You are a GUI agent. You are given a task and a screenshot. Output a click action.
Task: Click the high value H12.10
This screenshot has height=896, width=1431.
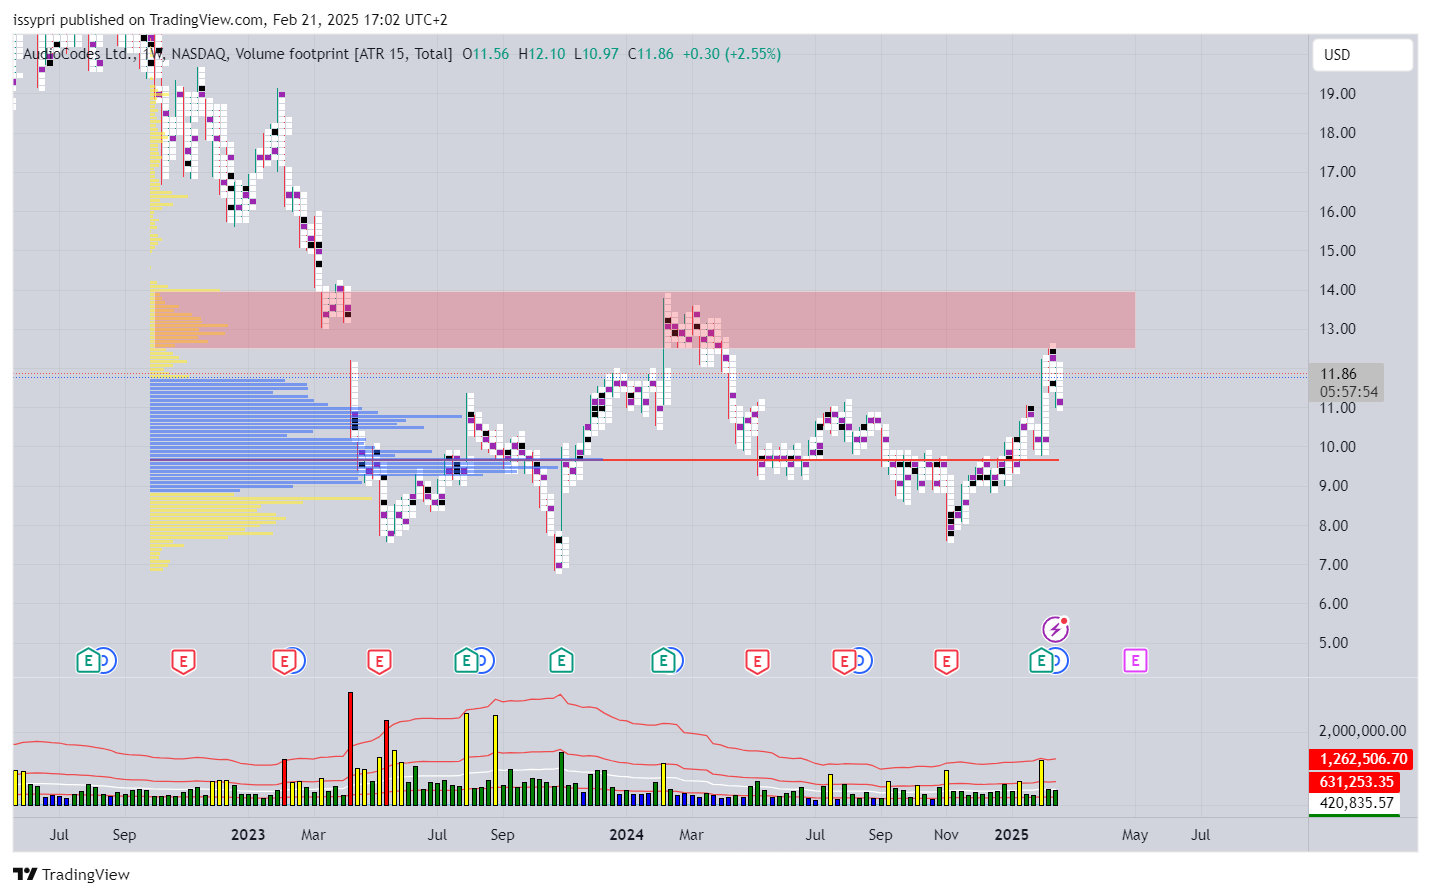(x=541, y=54)
